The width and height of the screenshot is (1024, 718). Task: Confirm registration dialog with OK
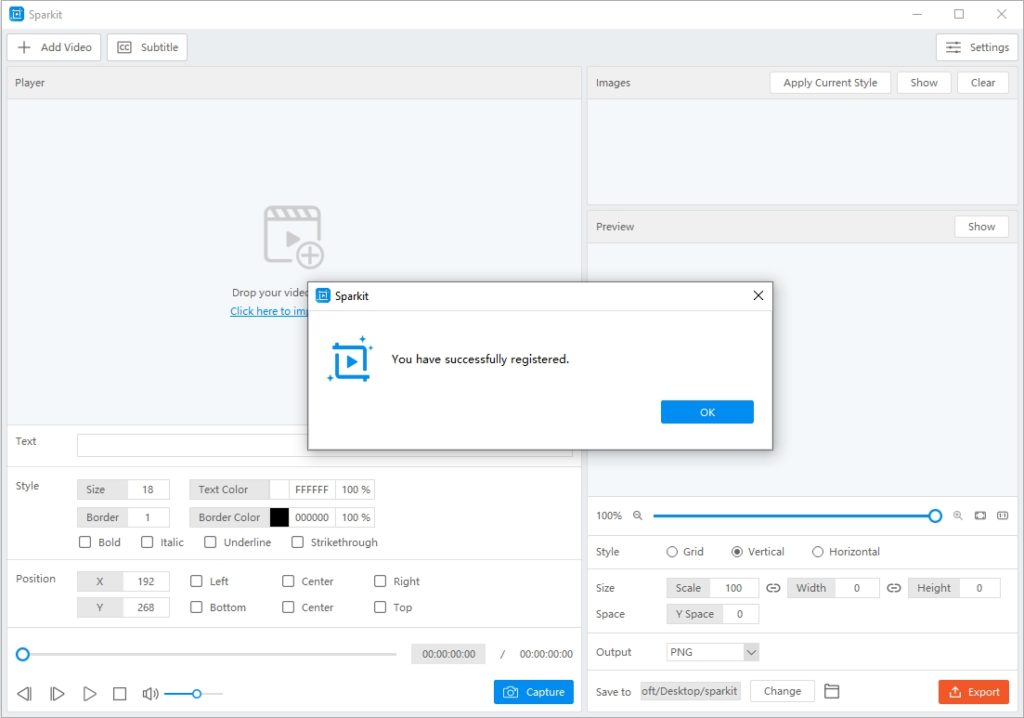click(x=707, y=412)
